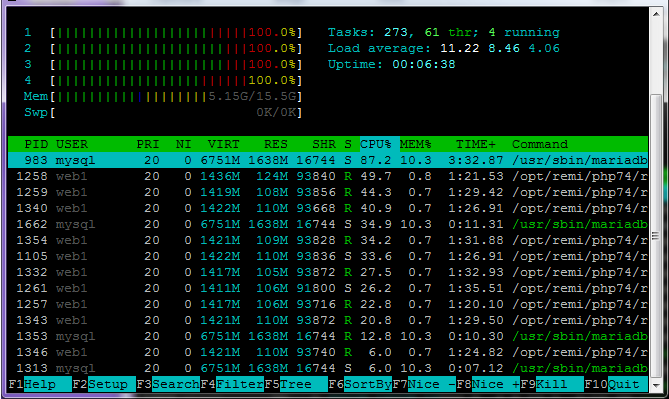The width and height of the screenshot is (669, 399).
Task: Click the 49.7 CPU% cell
Action: [x=375, y=176]
